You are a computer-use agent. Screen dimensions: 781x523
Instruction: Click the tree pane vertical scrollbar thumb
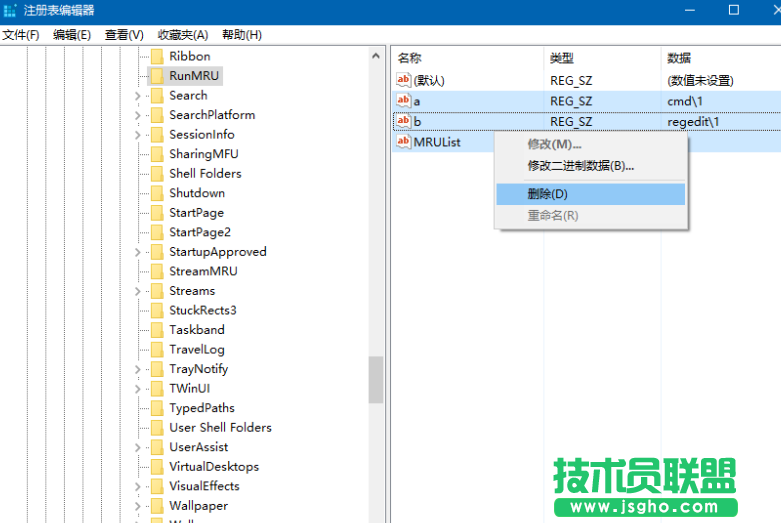[x=376, y=380]
